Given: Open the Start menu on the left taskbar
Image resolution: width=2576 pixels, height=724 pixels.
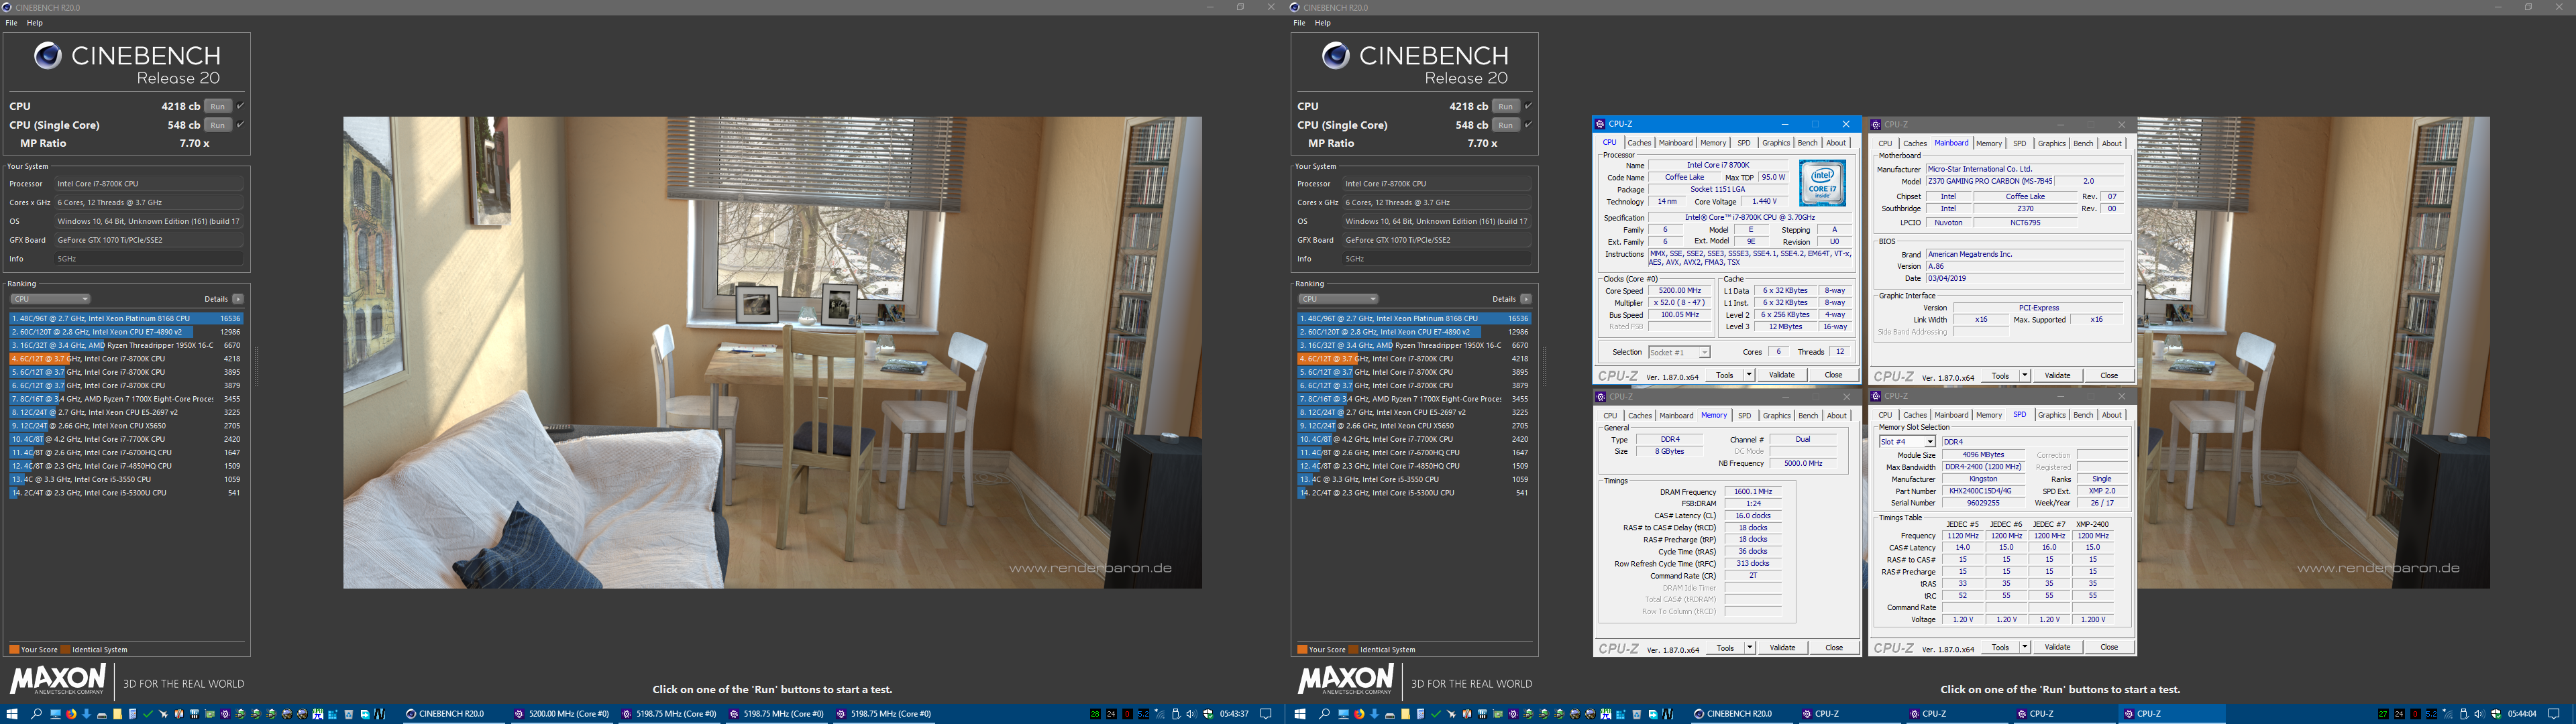Looking at the screenshot, I should click(x=13, y=714).
